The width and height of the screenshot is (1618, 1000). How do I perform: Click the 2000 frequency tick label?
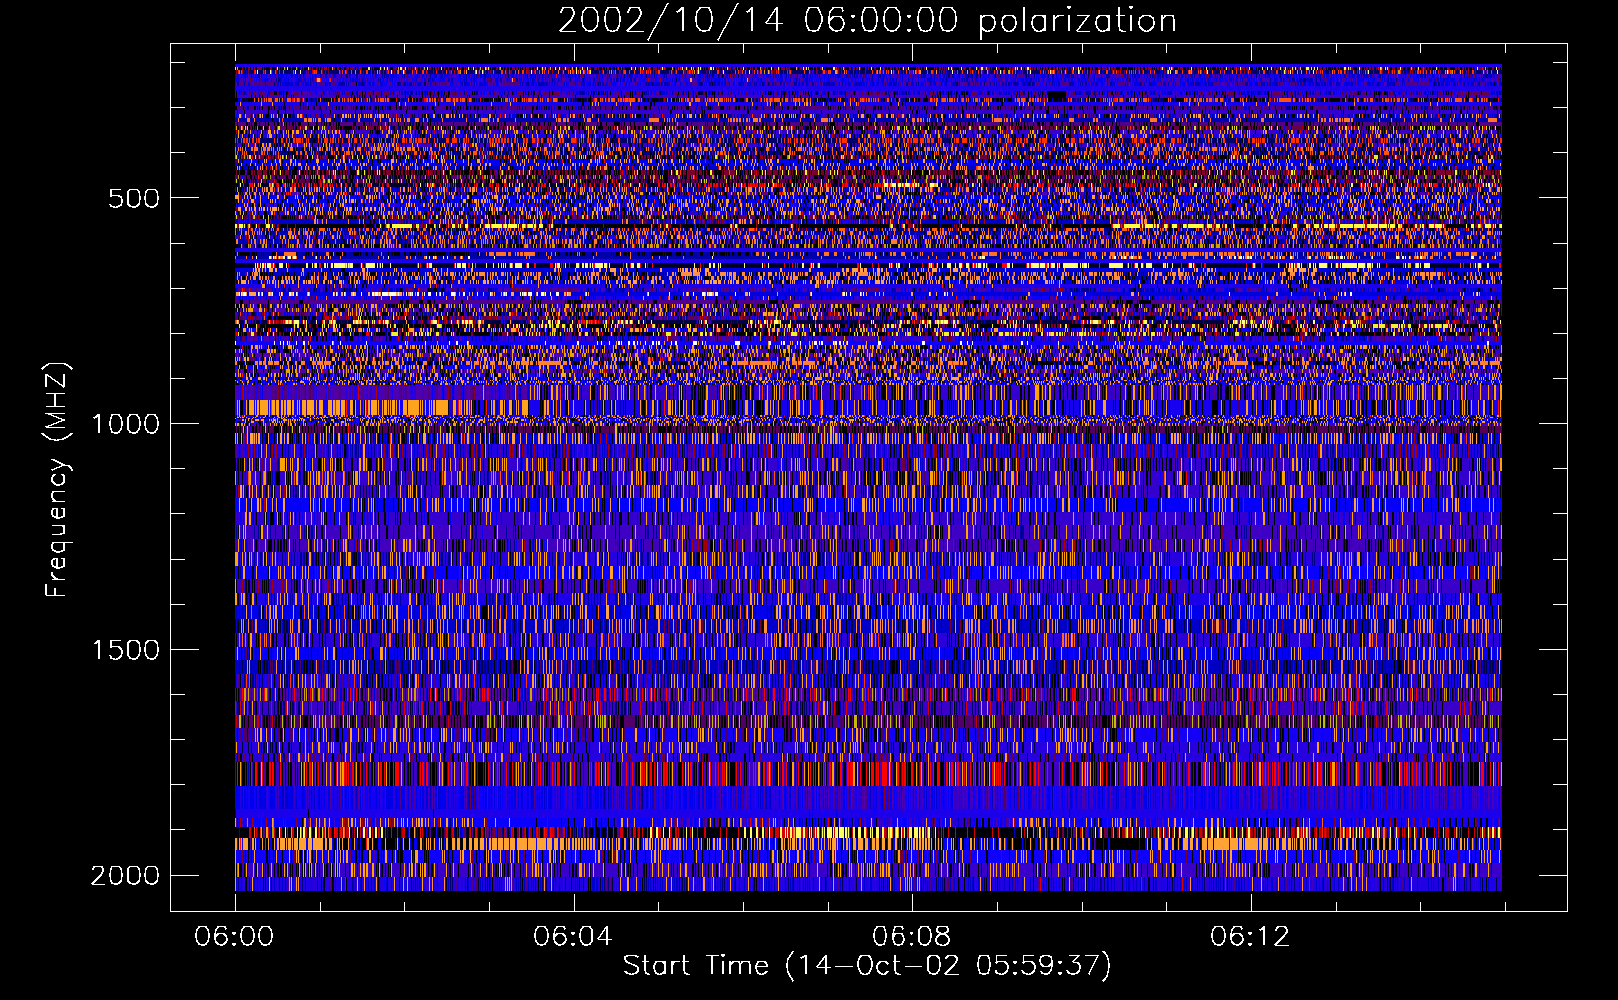click(x=125, y=876)
